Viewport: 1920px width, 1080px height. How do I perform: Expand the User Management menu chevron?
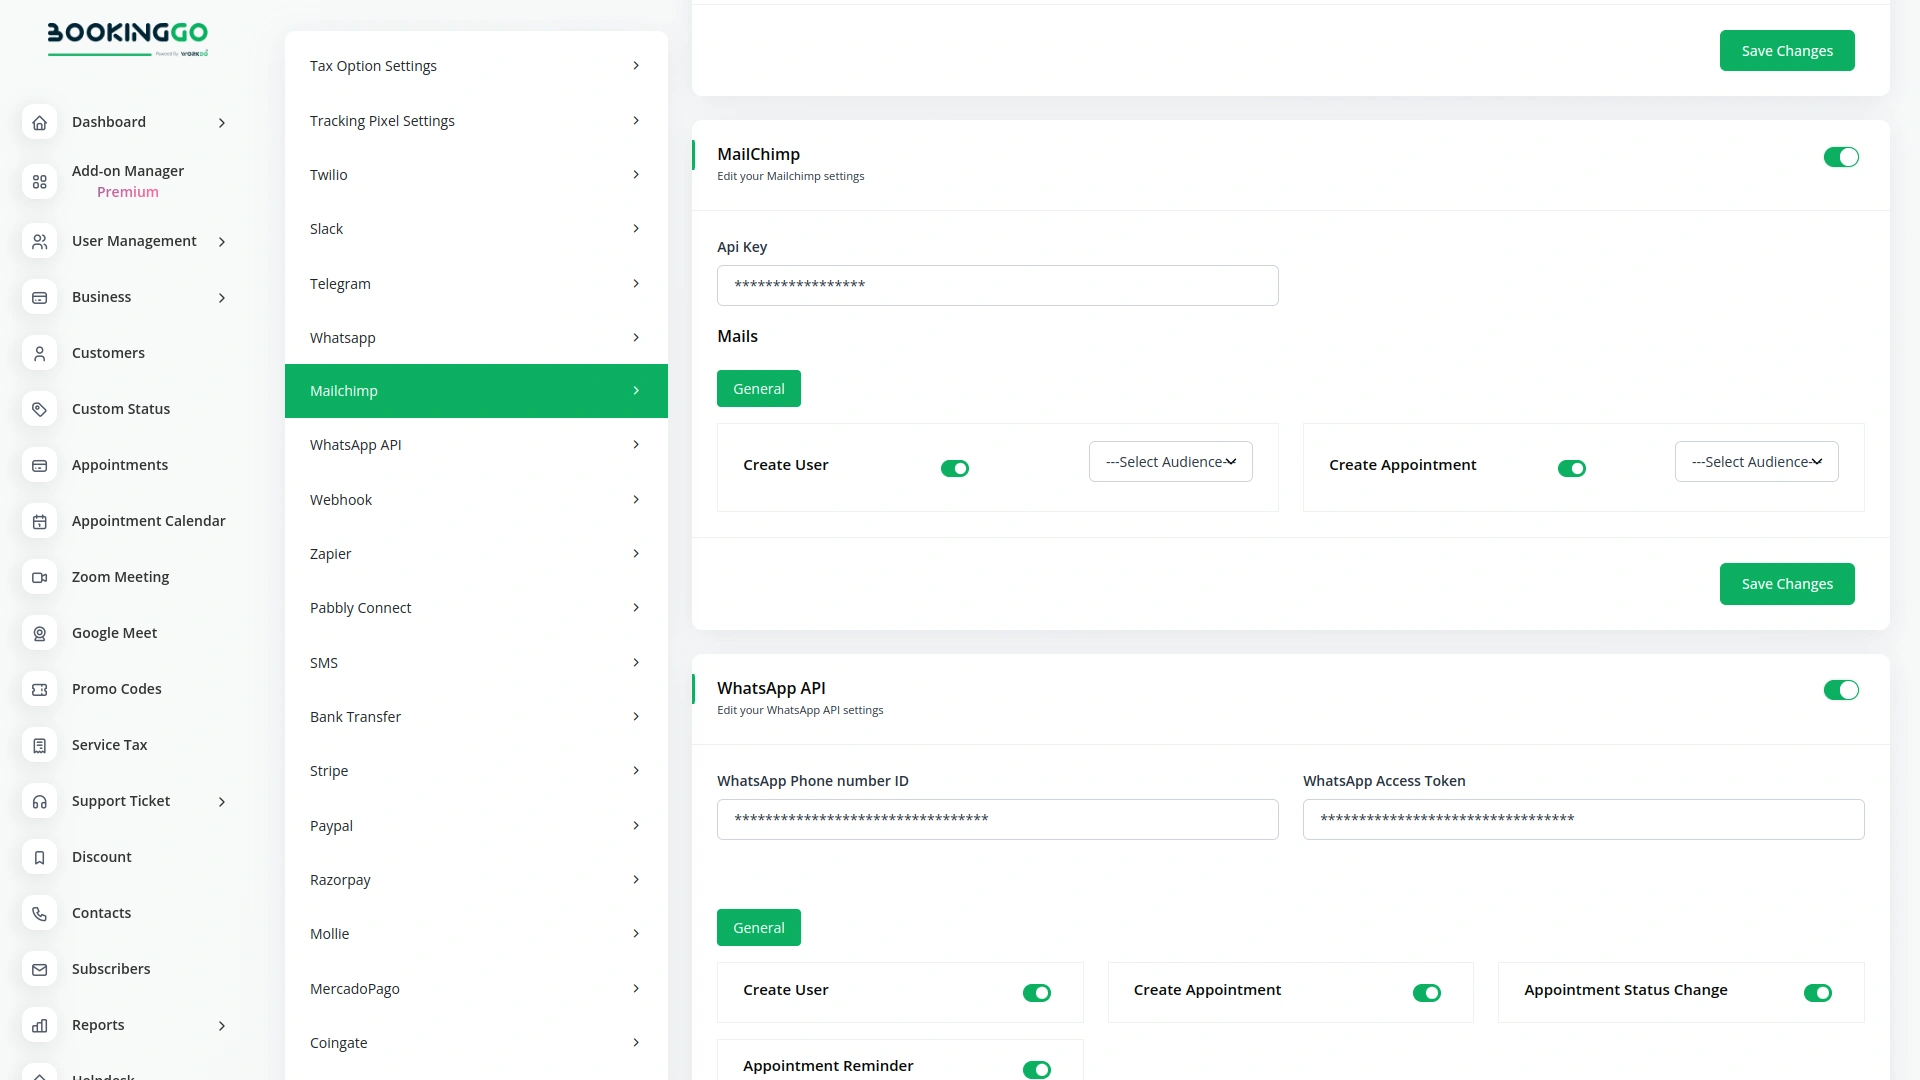(221, 241)
